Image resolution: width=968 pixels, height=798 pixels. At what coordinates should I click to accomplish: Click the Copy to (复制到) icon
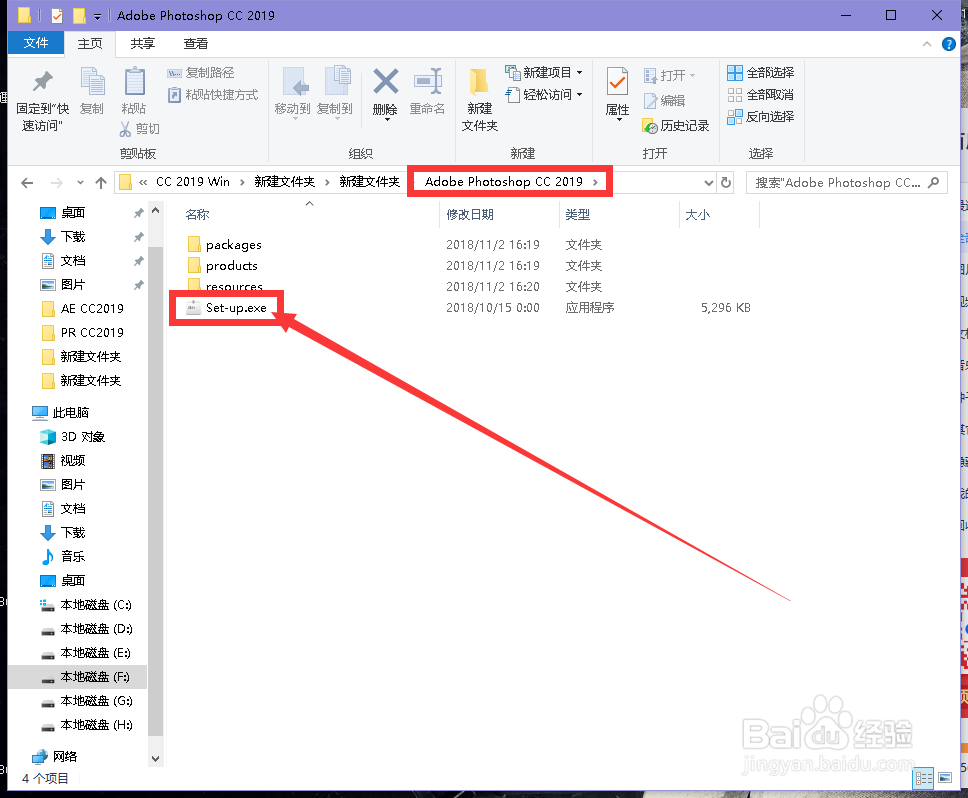point(337,82)
